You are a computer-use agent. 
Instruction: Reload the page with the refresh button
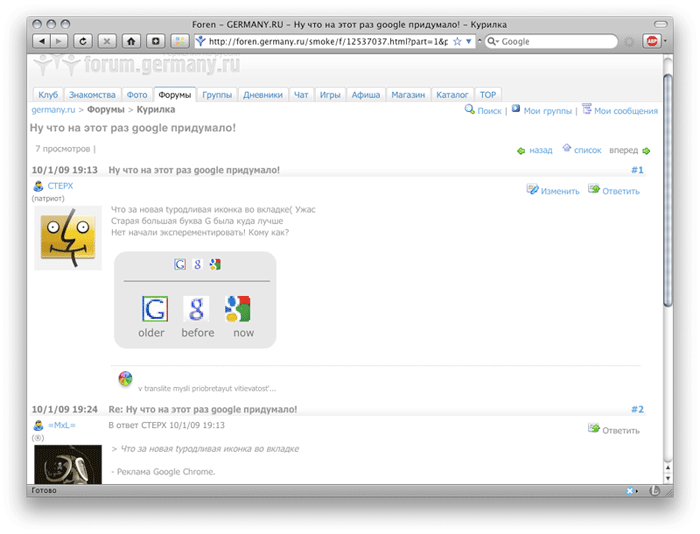click(82, 41)
